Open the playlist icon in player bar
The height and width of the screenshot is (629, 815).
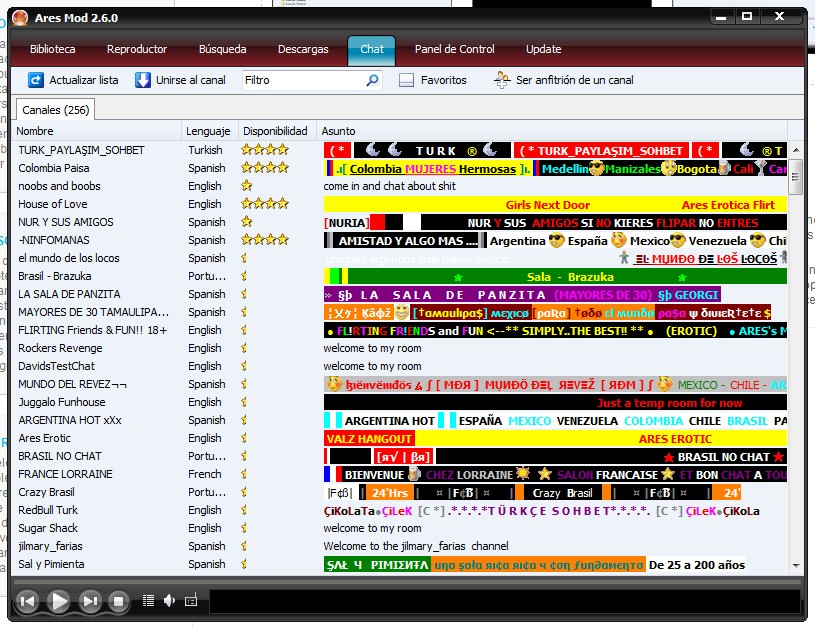point(148,601)
